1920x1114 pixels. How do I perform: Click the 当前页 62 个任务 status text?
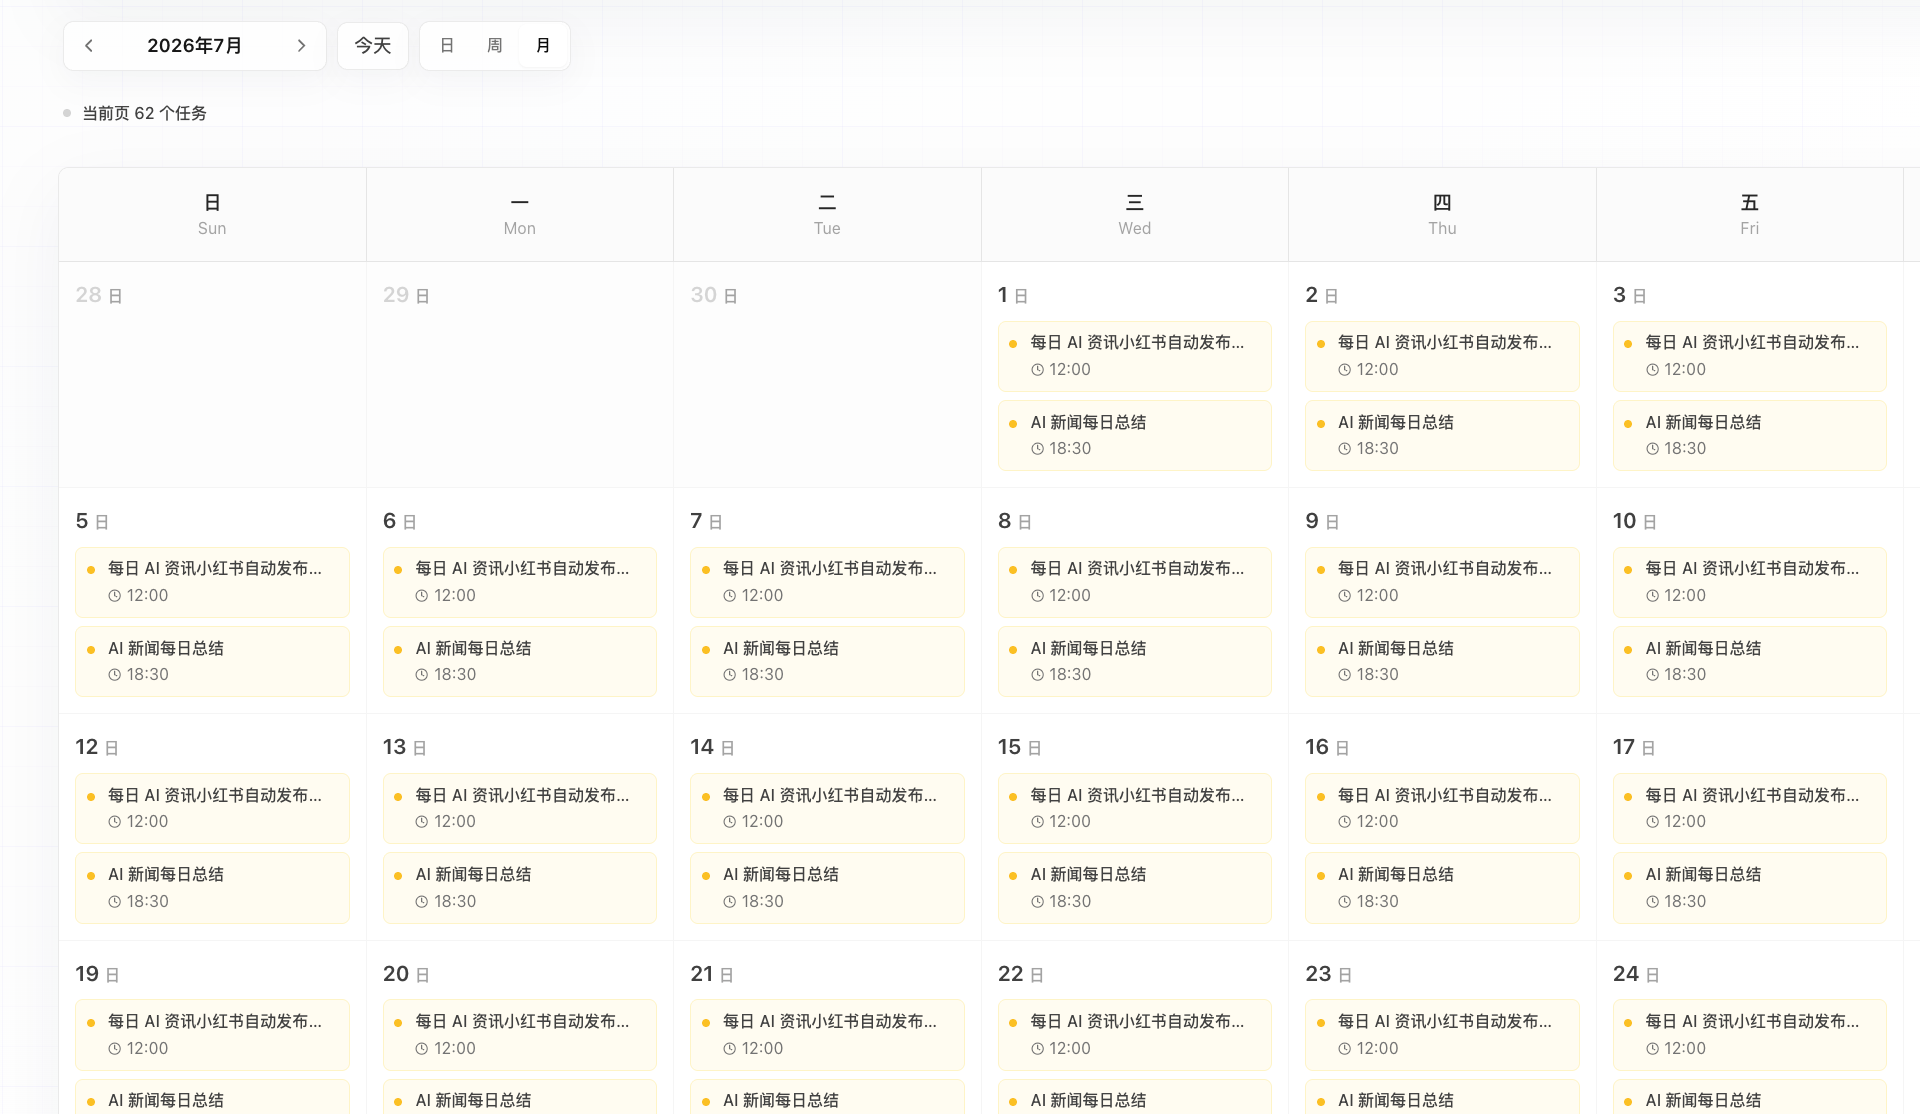click(x=144, y=113)
